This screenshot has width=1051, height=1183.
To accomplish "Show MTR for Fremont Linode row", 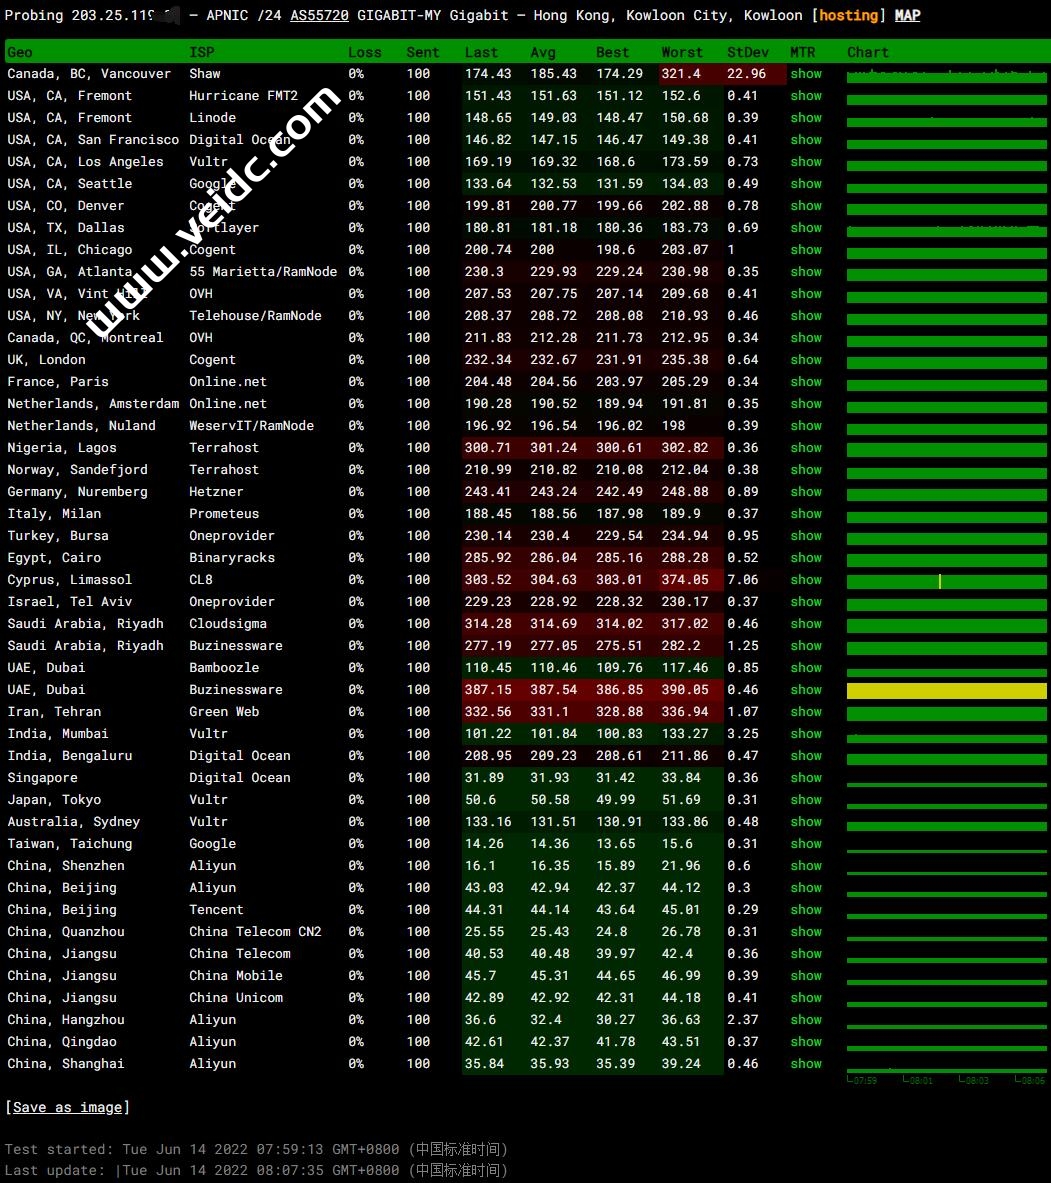I will pos(806,118).
